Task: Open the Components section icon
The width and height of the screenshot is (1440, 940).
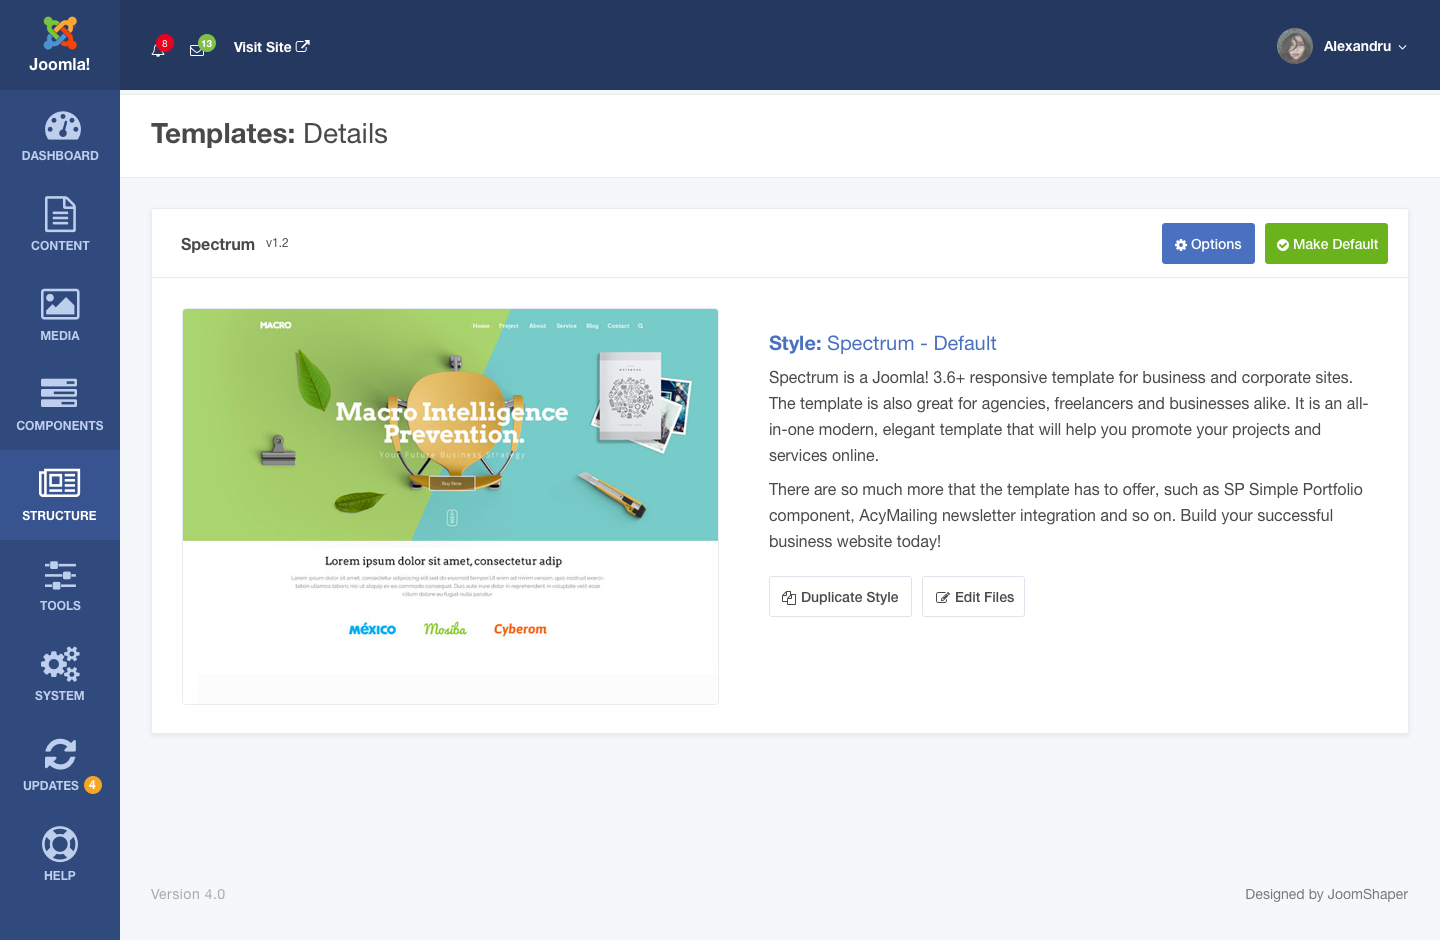Action: coord(60,394)
